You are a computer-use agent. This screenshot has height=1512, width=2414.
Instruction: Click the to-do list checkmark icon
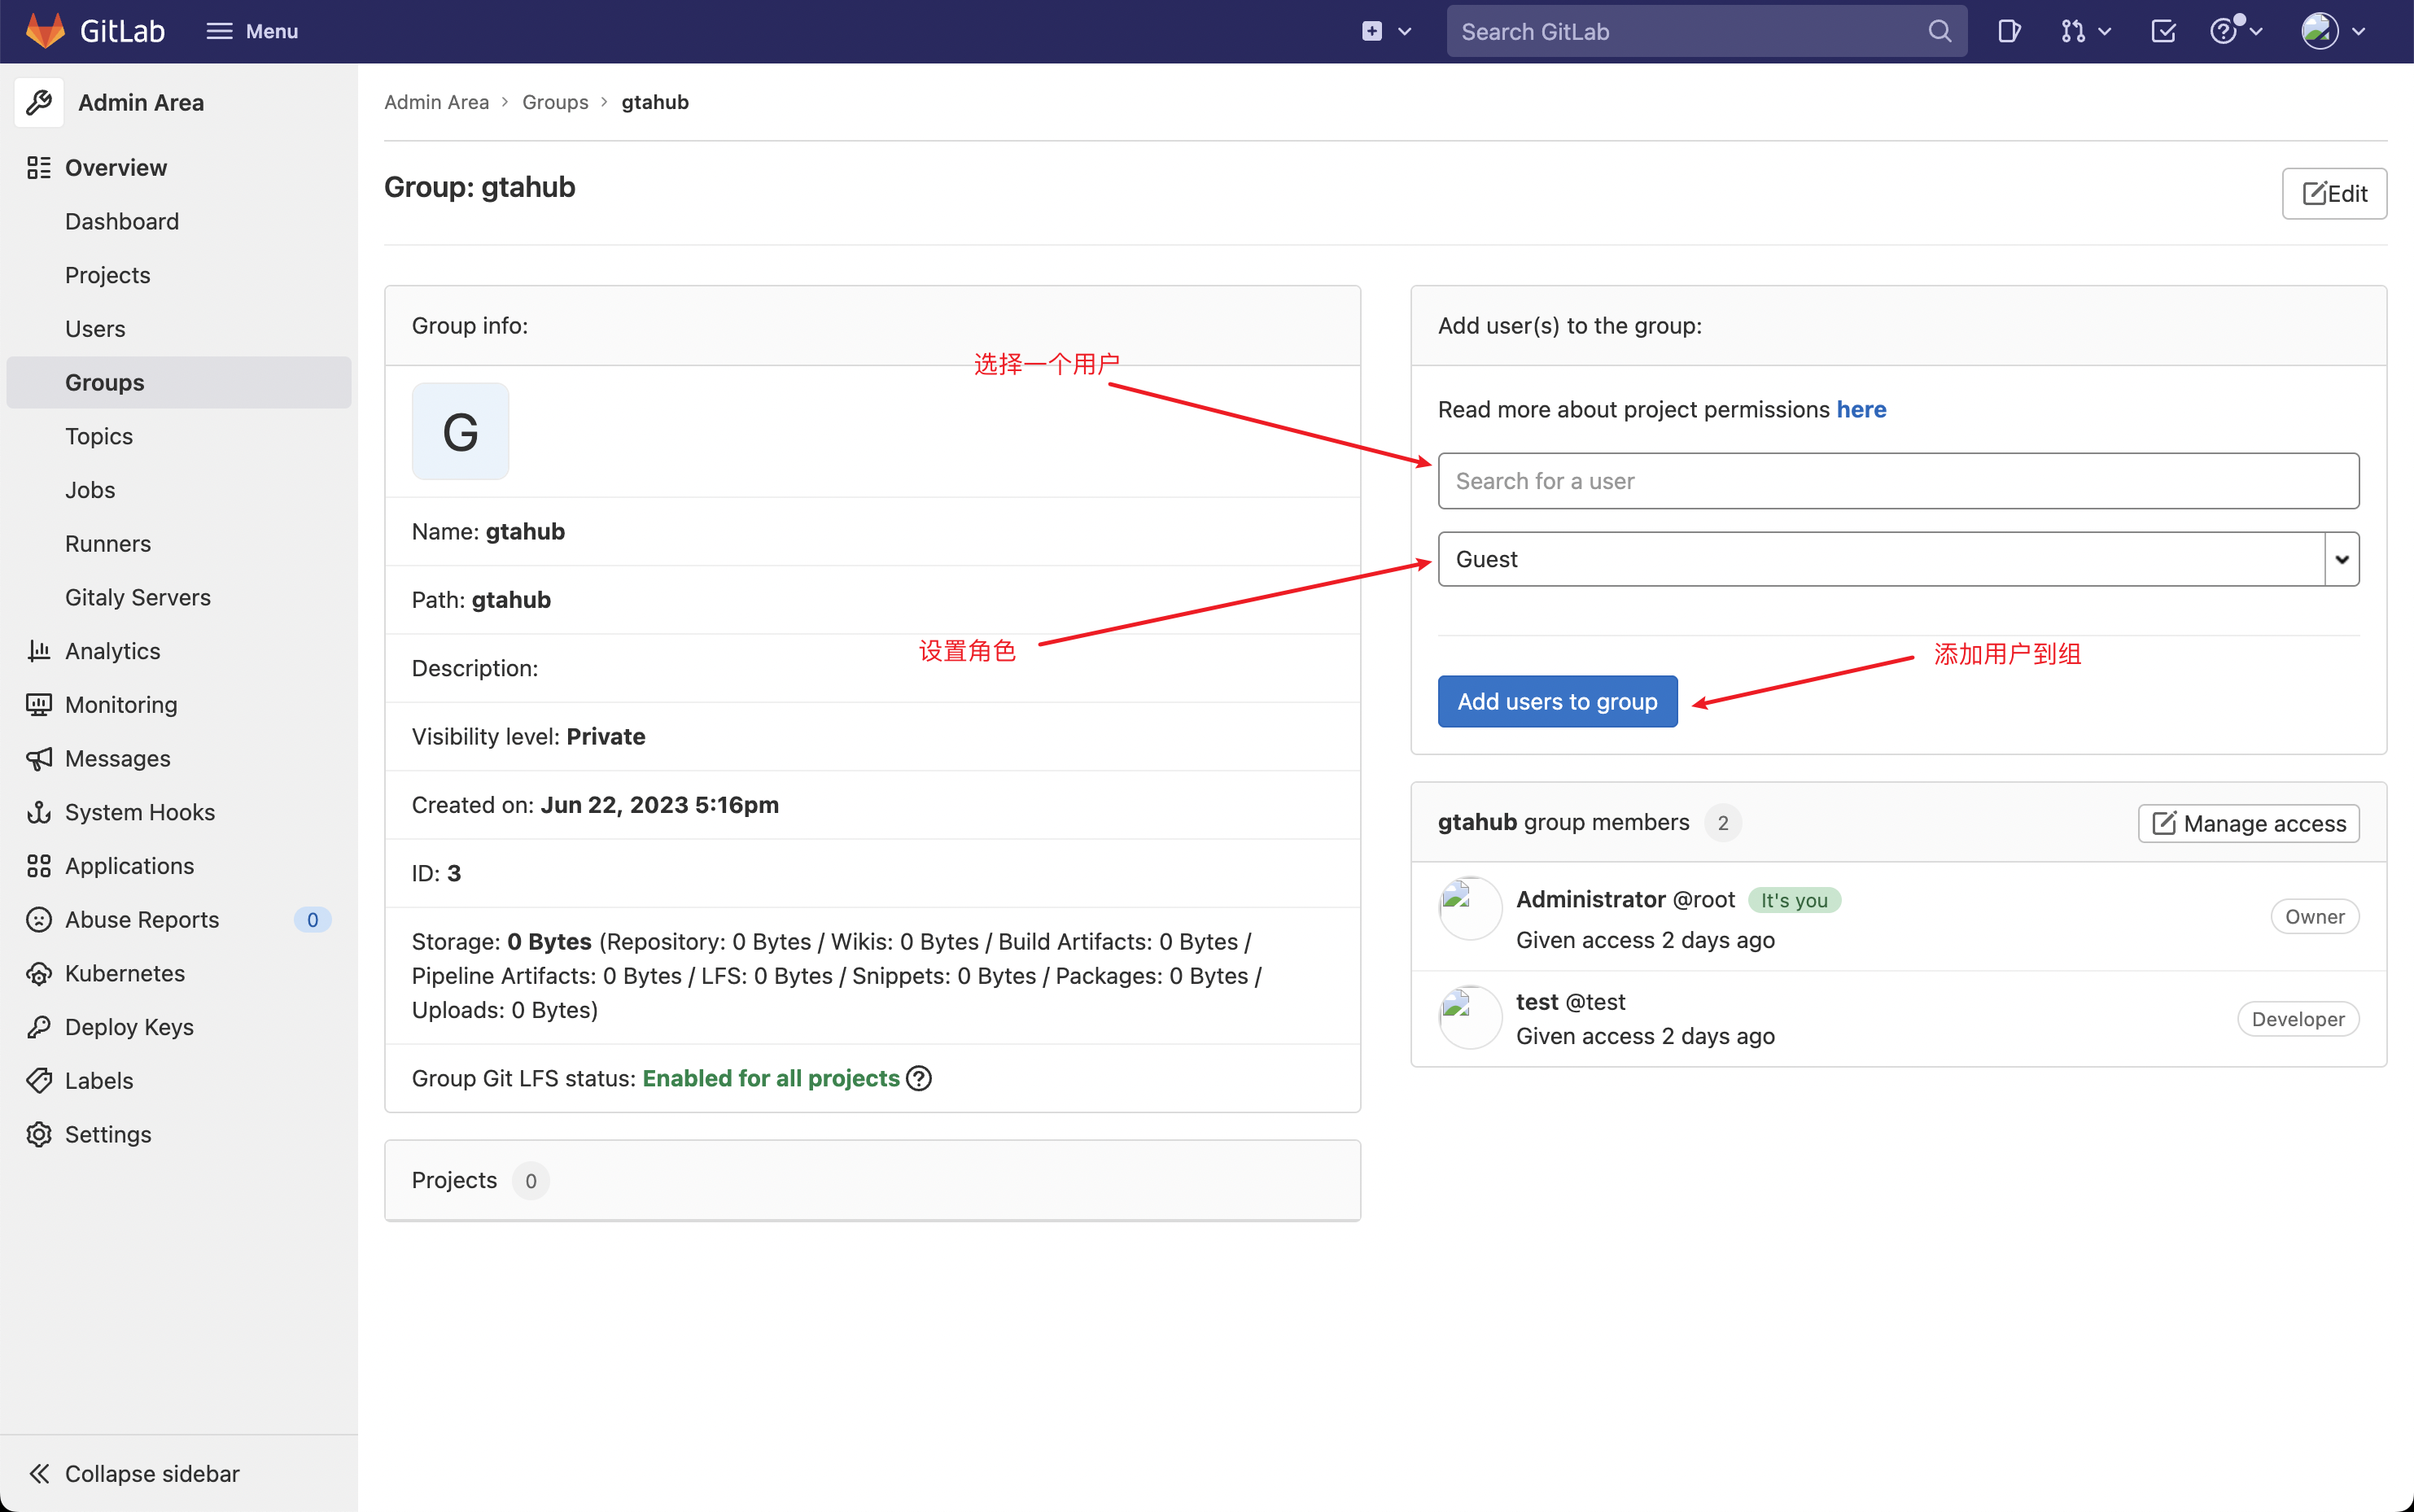(2163, 32)
